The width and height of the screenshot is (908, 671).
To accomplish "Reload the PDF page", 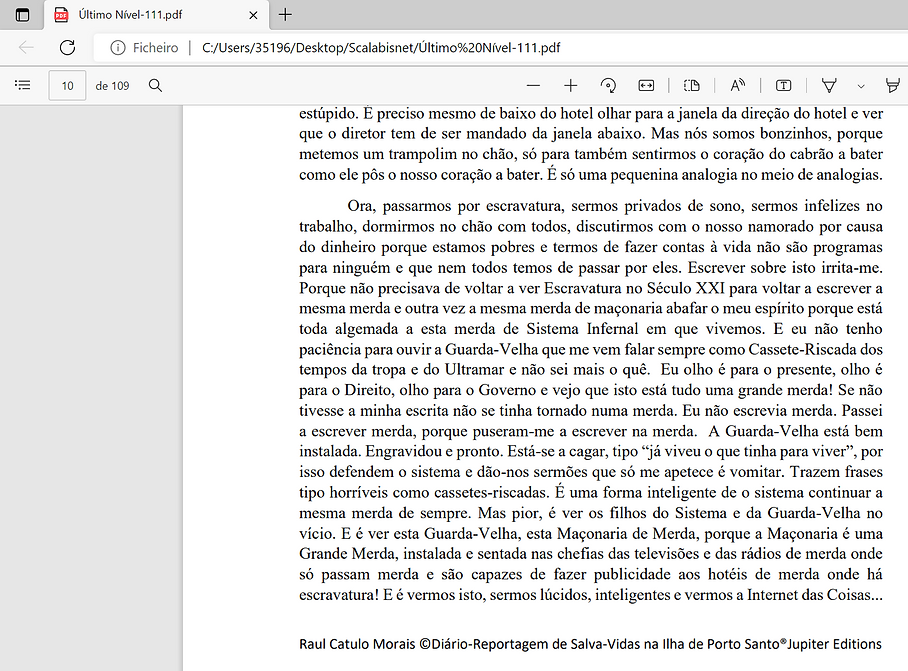I will [x=68, y=47].
